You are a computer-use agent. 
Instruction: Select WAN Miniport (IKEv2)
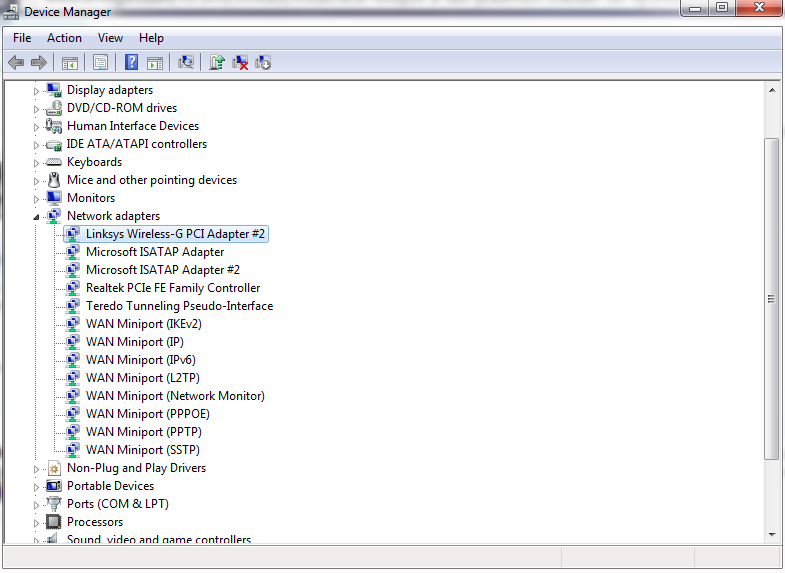tap(144, 324)
